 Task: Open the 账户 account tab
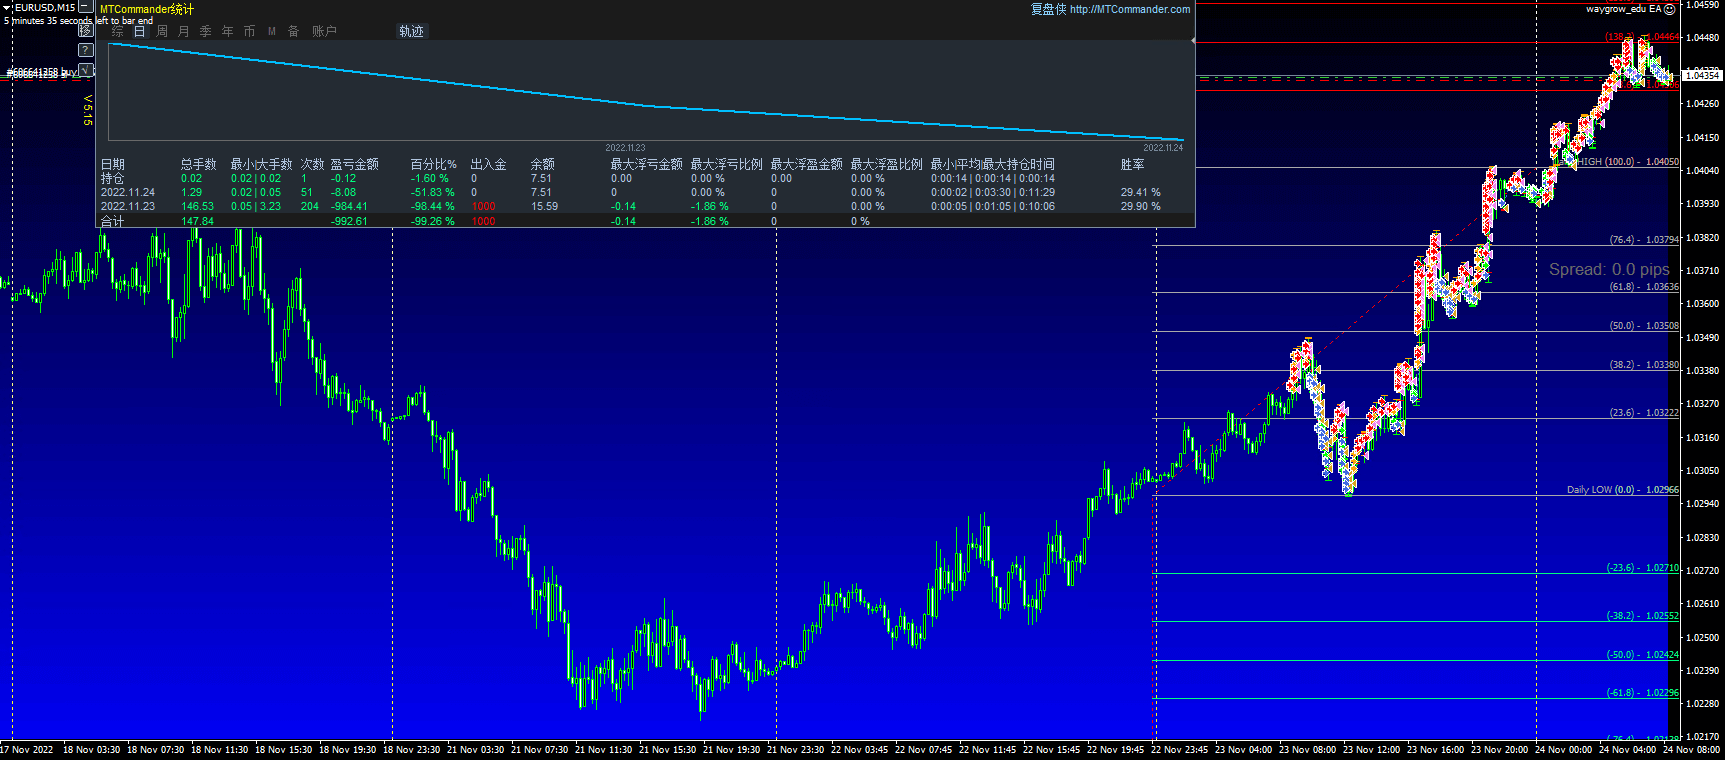(324, 32)
